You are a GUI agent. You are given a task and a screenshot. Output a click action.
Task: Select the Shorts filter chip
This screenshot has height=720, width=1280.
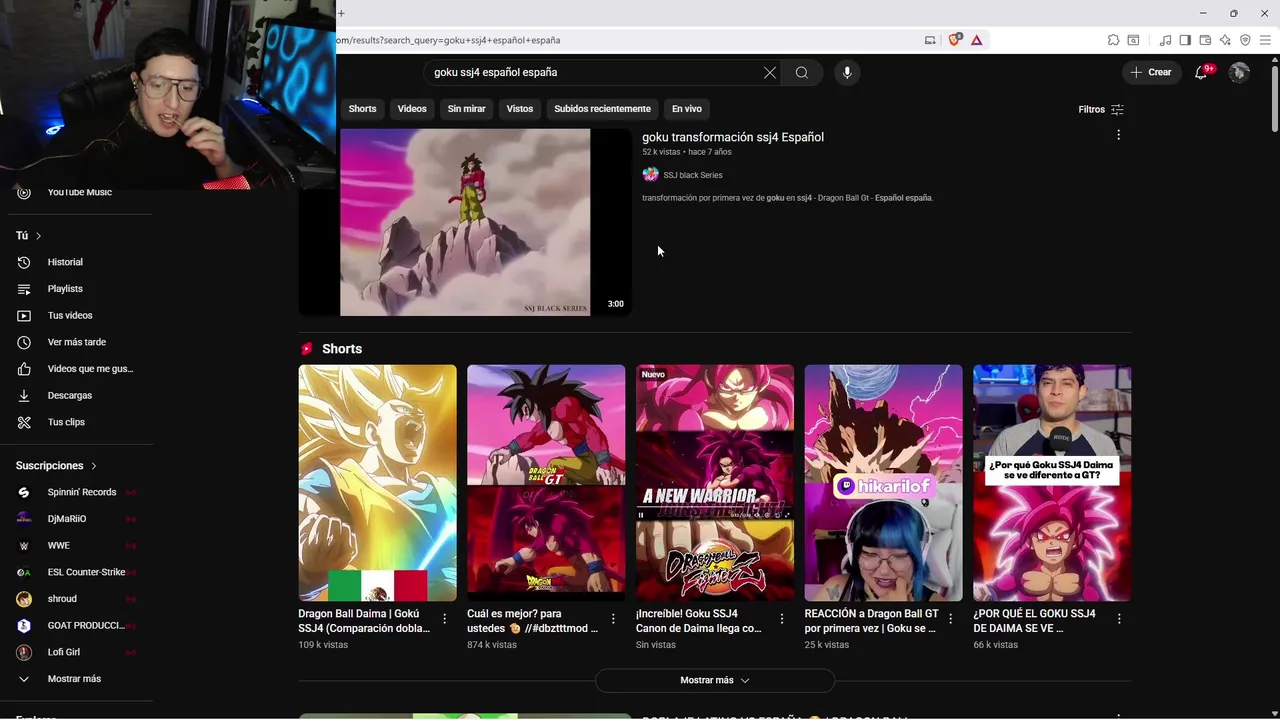[x=362, y=109]
